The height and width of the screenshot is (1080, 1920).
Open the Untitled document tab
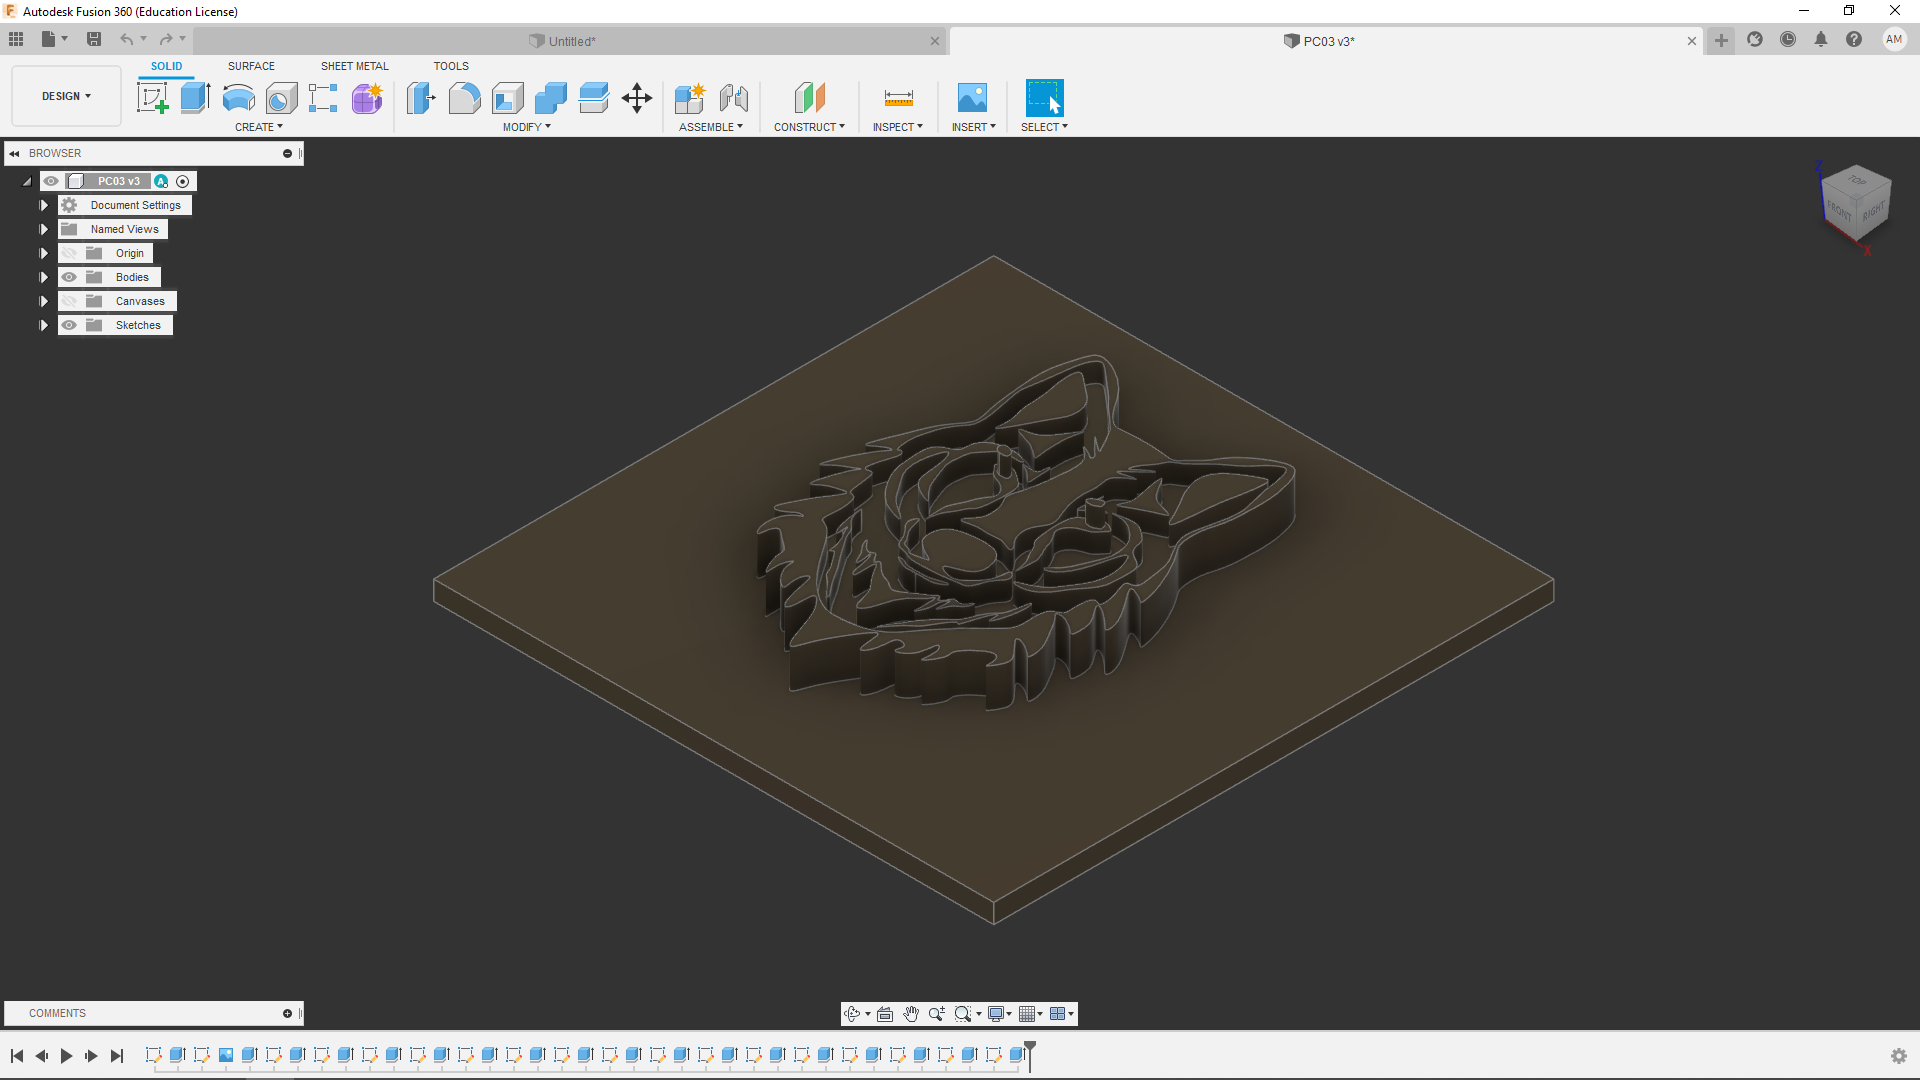(571, 41)
